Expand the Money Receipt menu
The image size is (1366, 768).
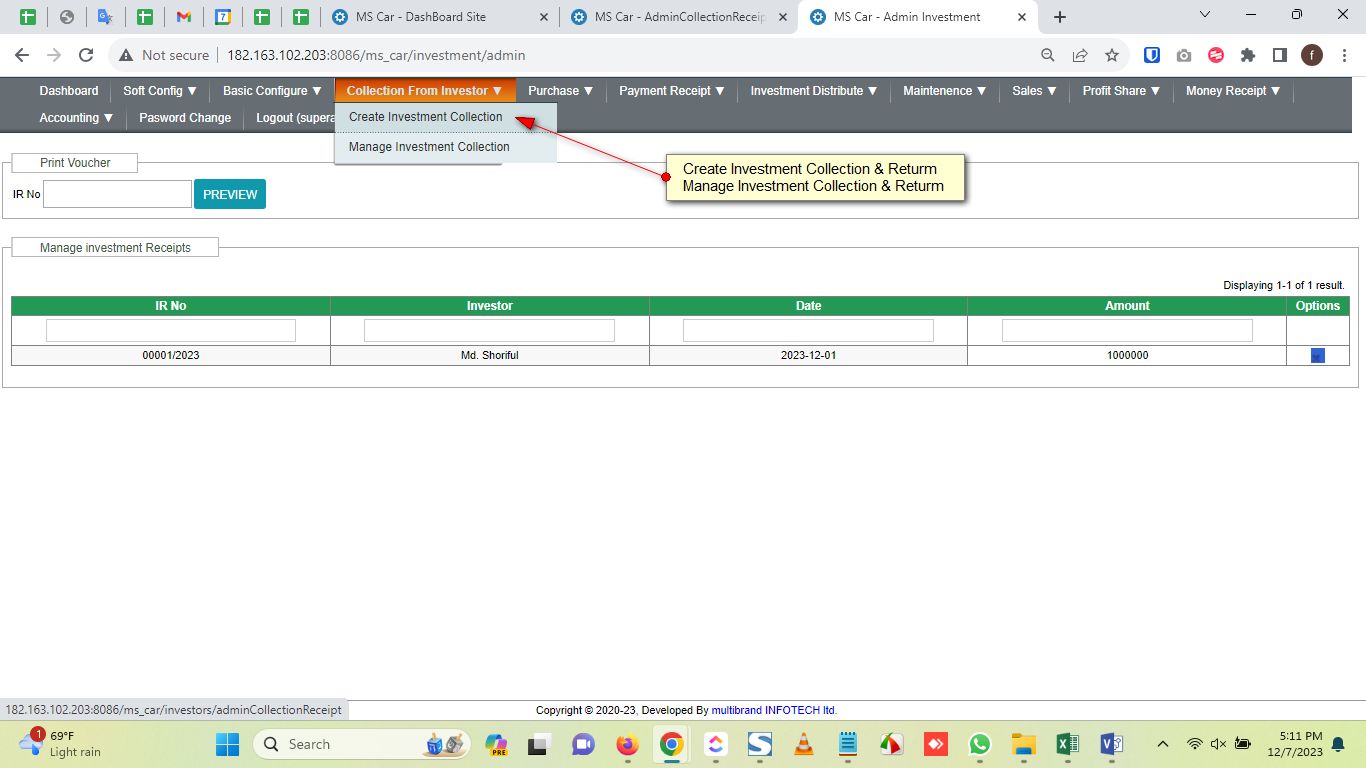click(x=1234, y=91)
